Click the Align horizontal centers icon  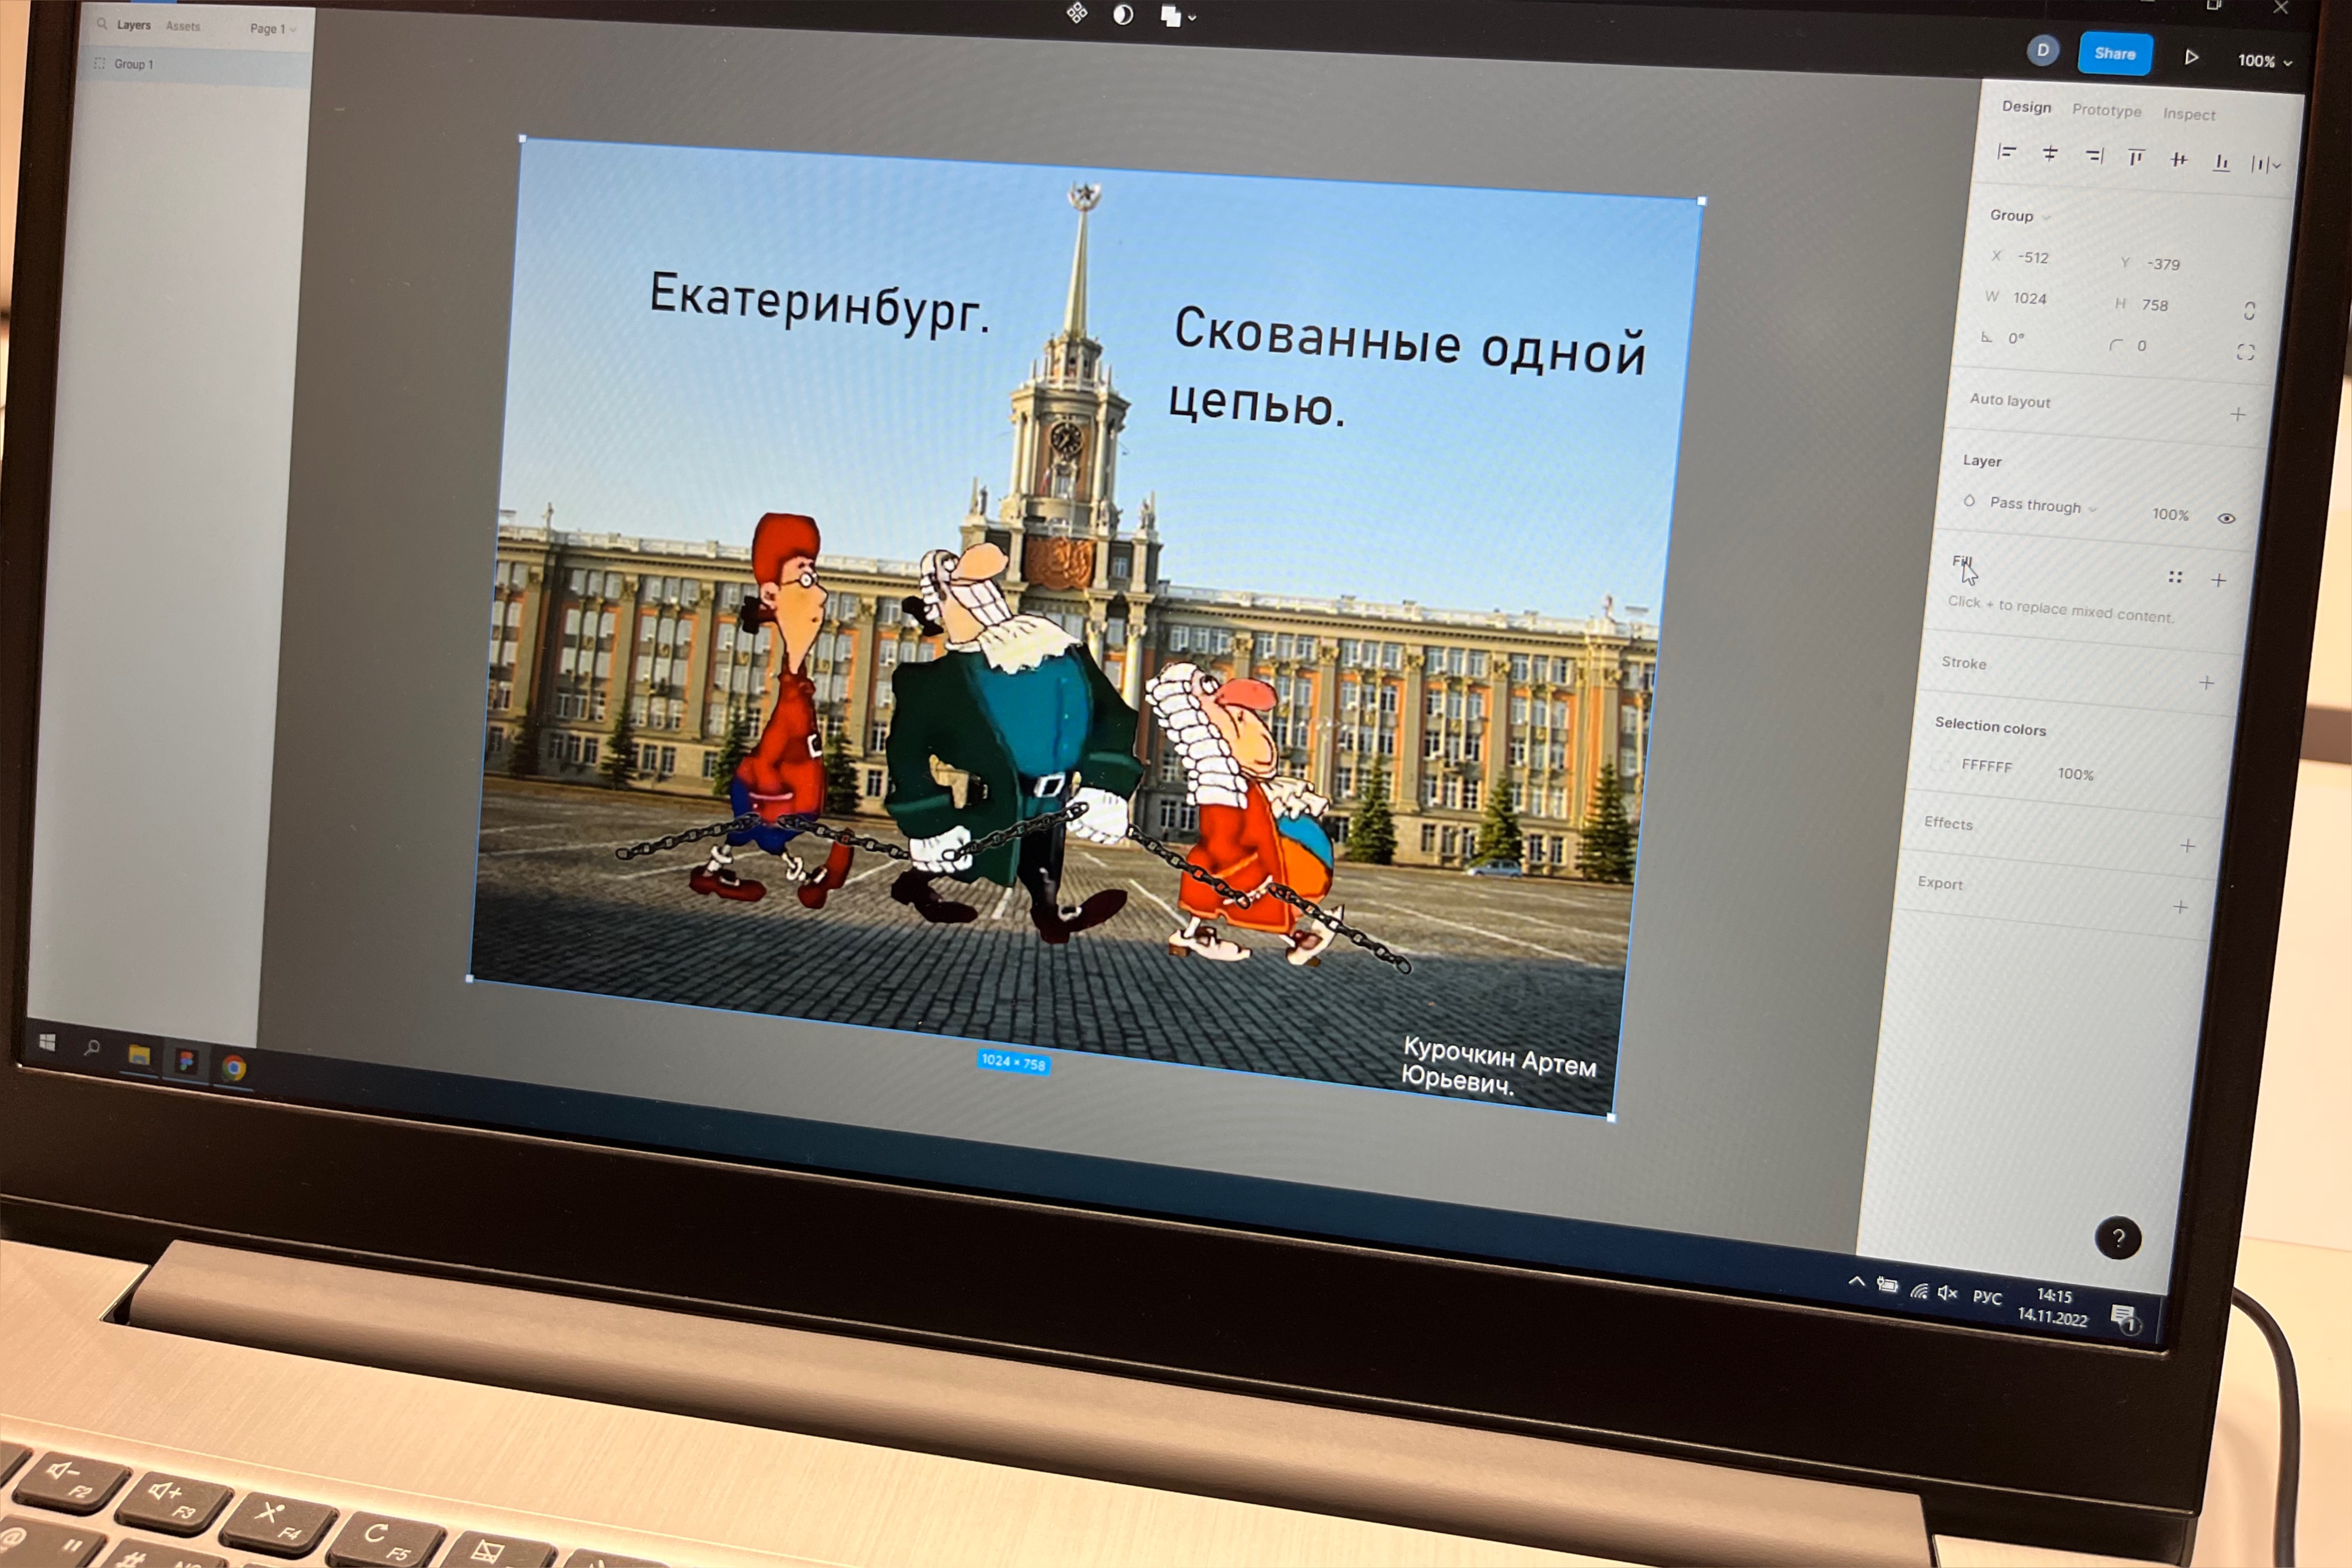(2049, 154)
